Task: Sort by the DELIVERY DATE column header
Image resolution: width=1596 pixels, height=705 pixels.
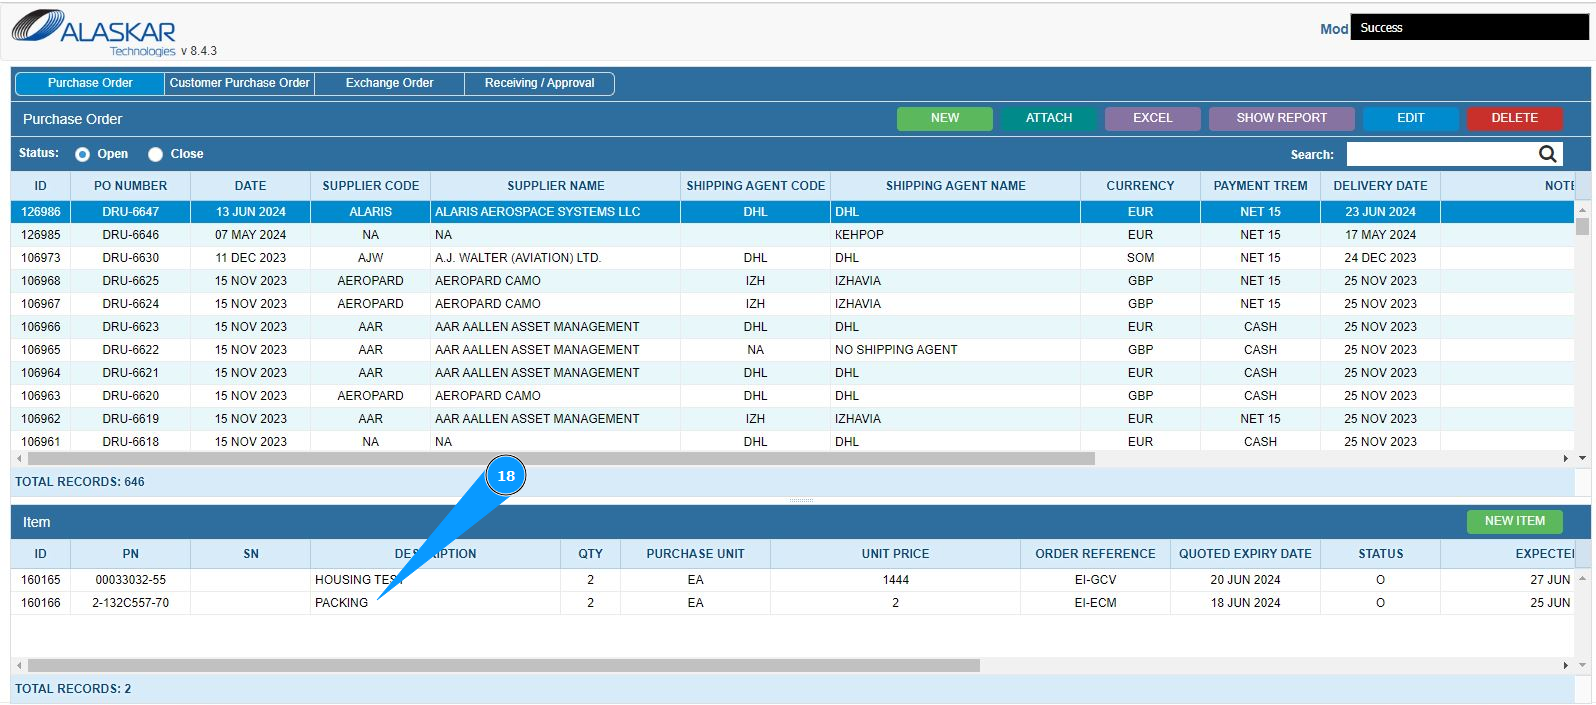Action: click(x=1380, y=186)
